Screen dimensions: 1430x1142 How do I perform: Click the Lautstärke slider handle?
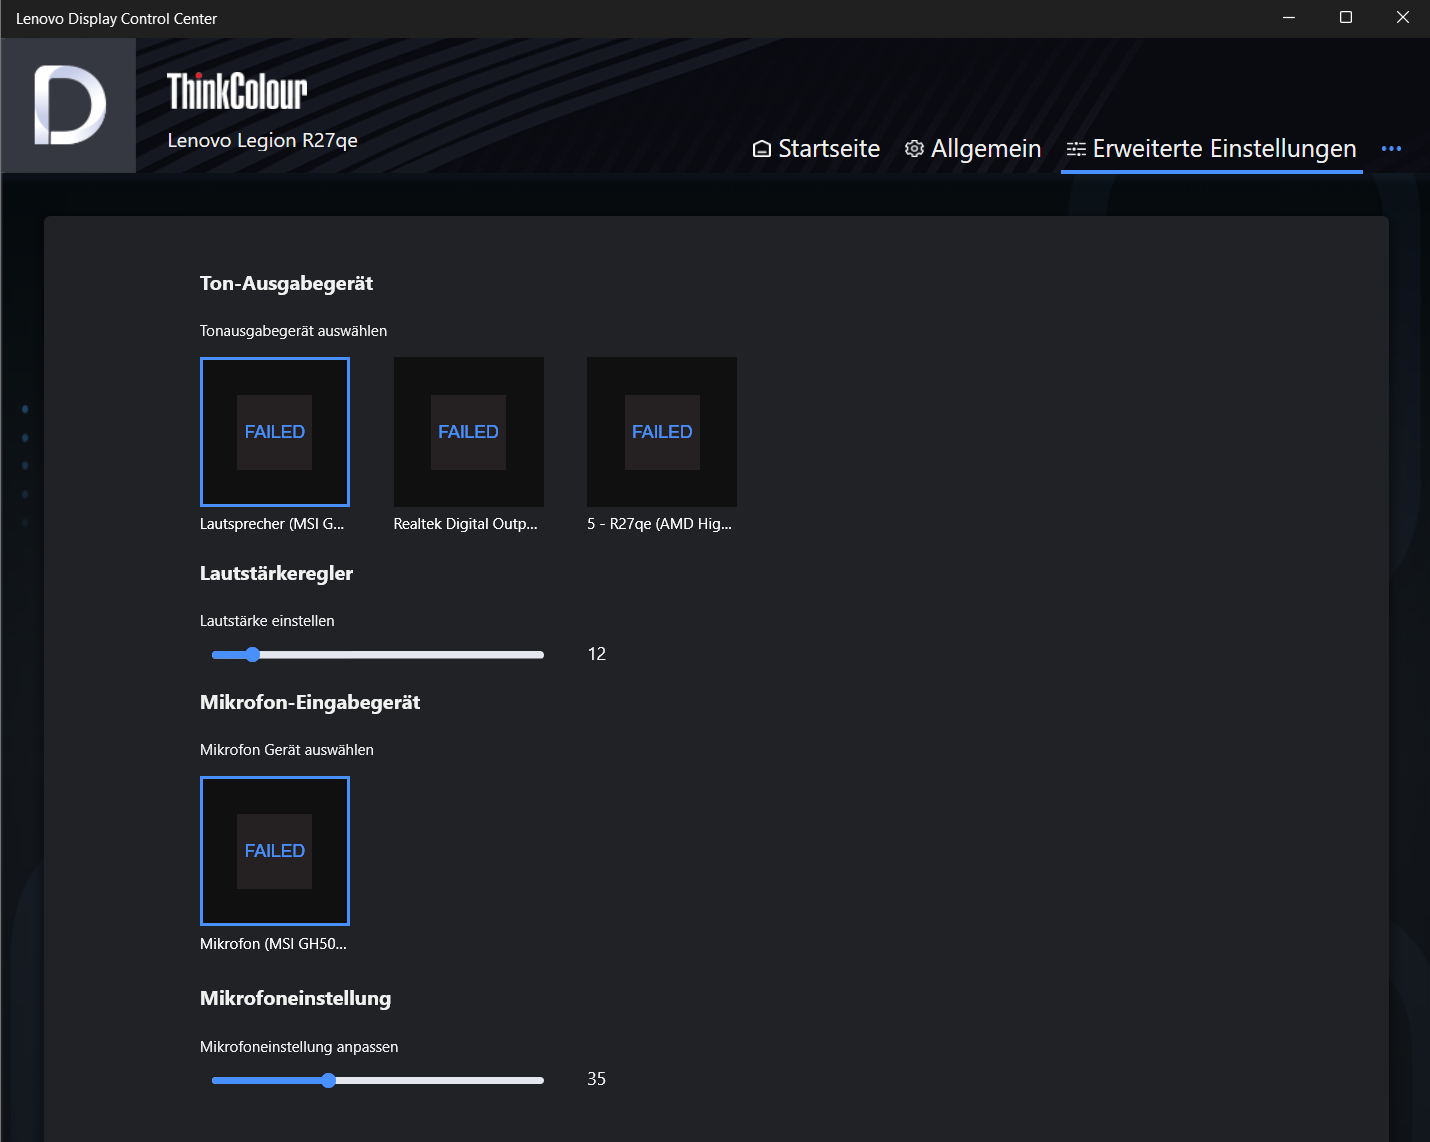pyautogui.click(x=253, y=655)
